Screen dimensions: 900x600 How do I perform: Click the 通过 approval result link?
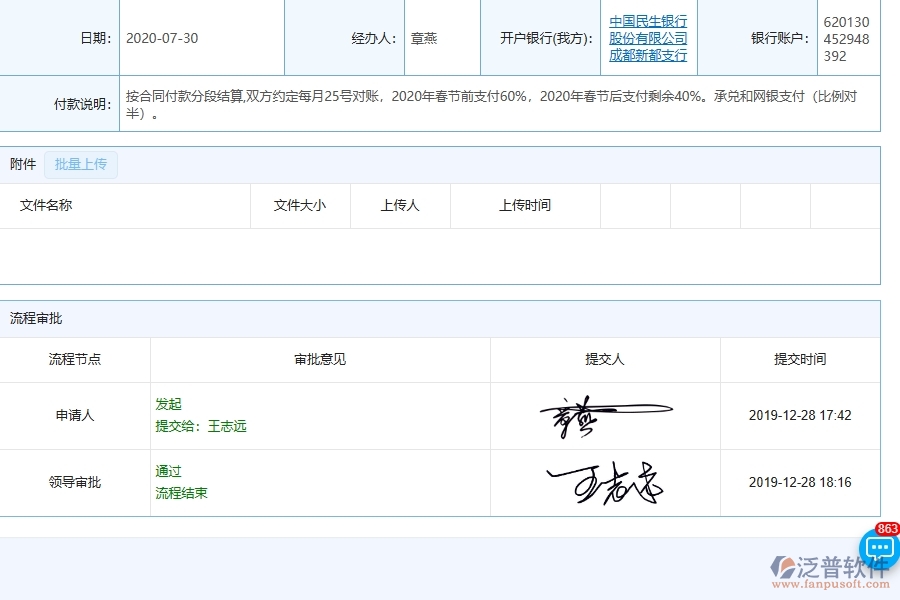pyautogui.click(x=167, y=471)
